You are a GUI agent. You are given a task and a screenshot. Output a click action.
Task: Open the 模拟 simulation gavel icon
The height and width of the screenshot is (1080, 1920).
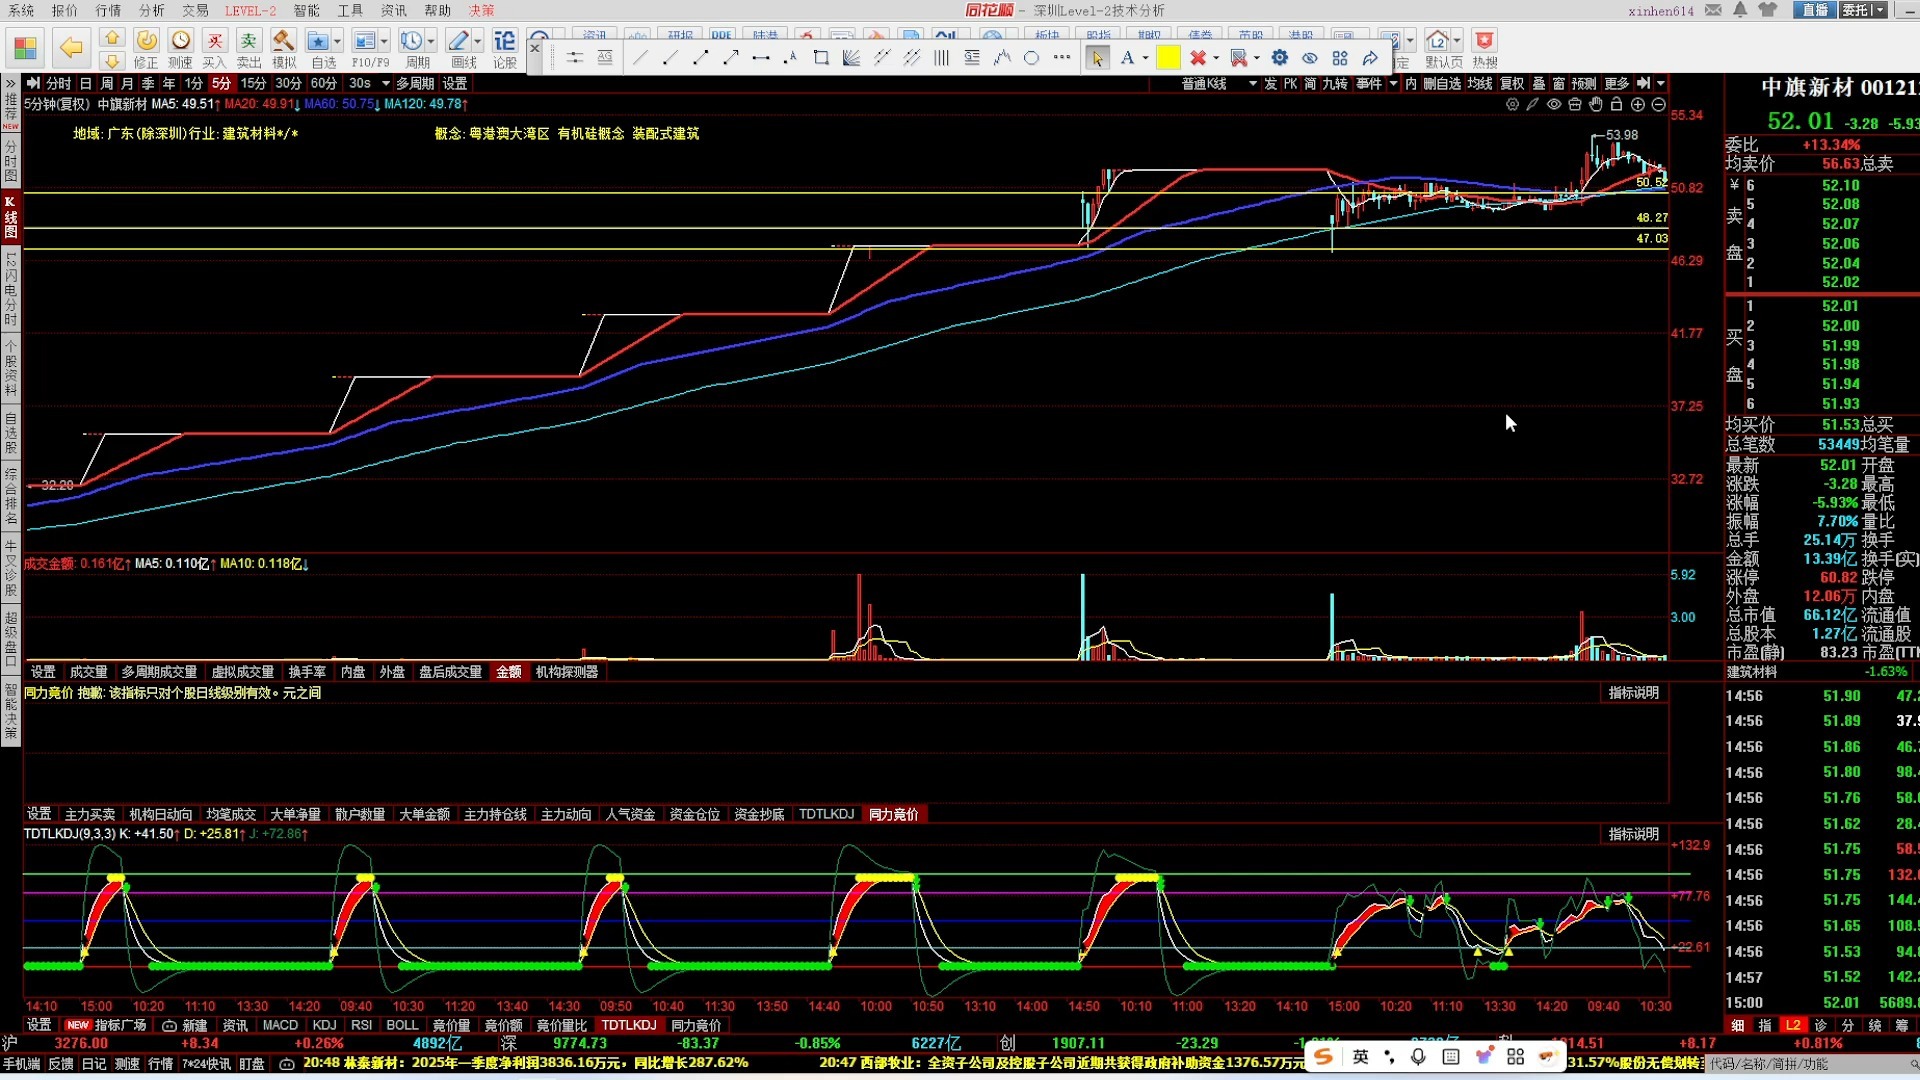point(284,48)
